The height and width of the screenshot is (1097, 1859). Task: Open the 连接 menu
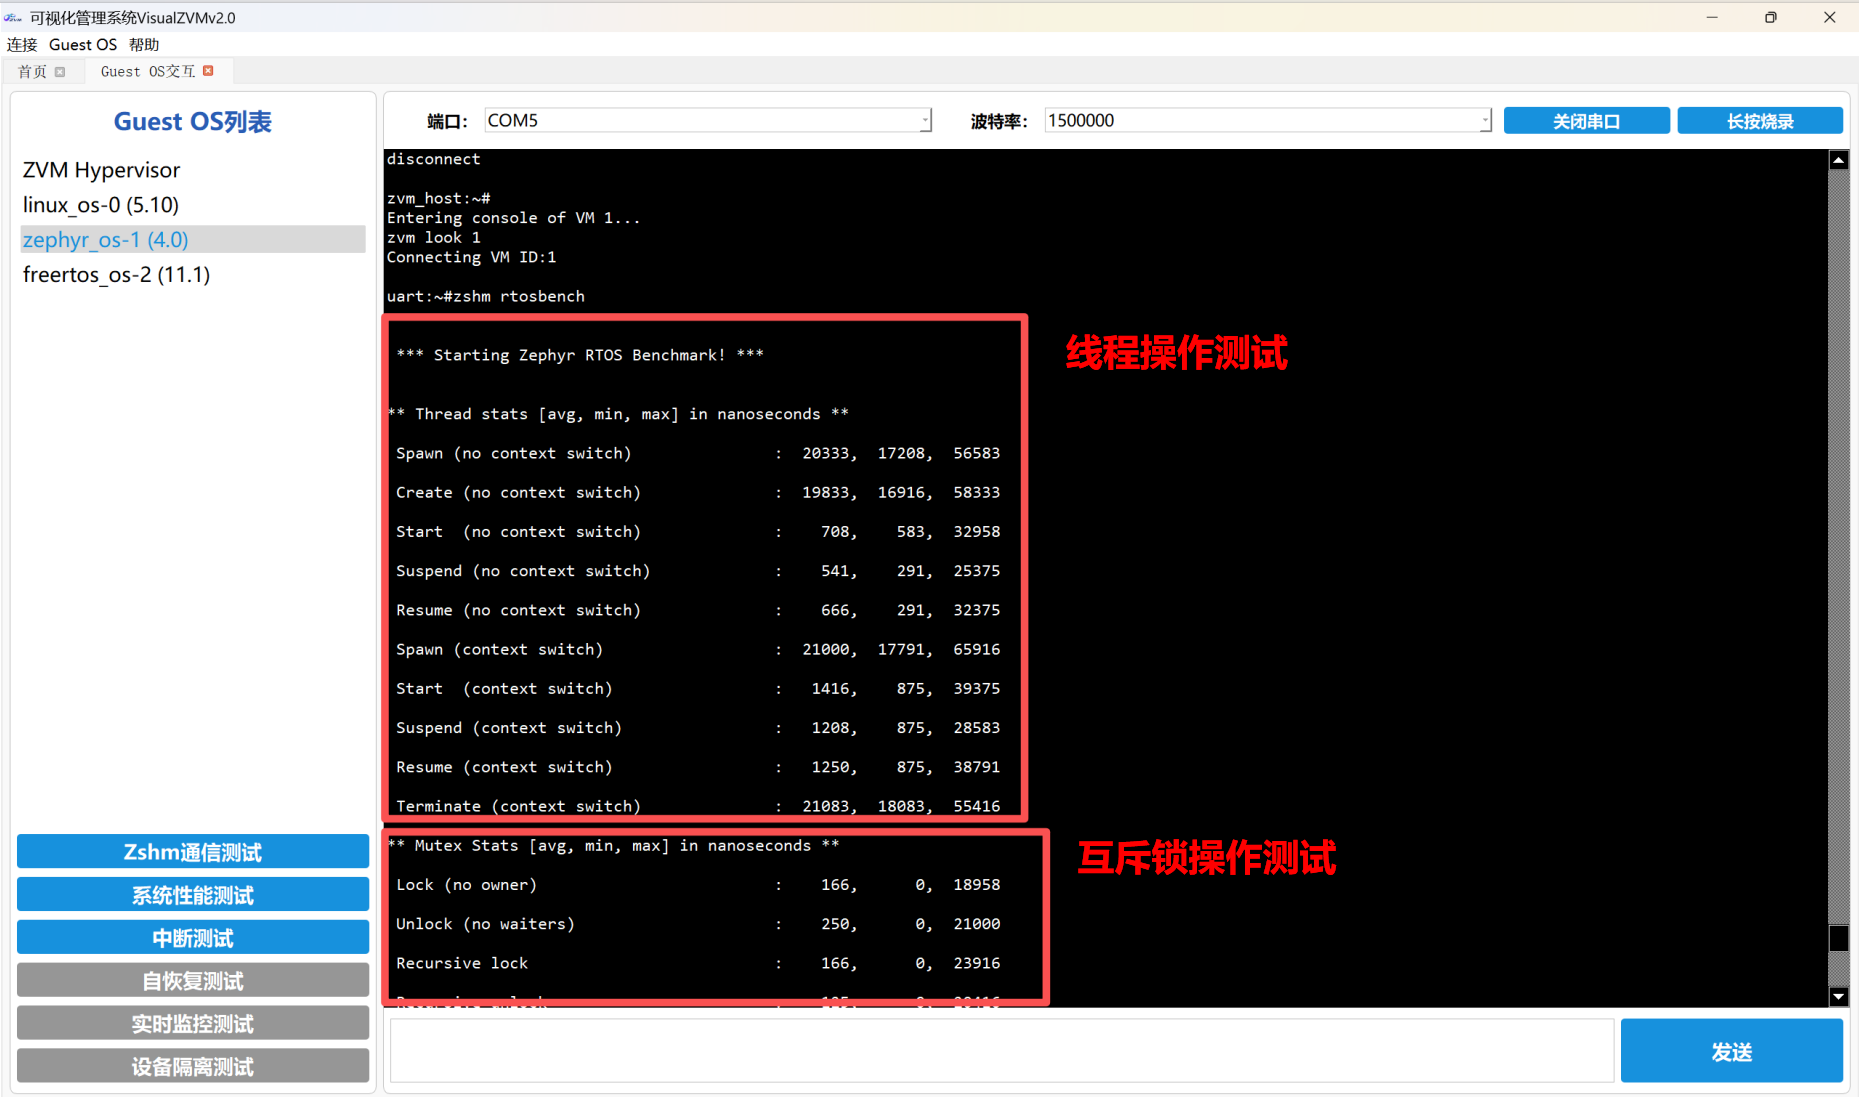[22, 45]
